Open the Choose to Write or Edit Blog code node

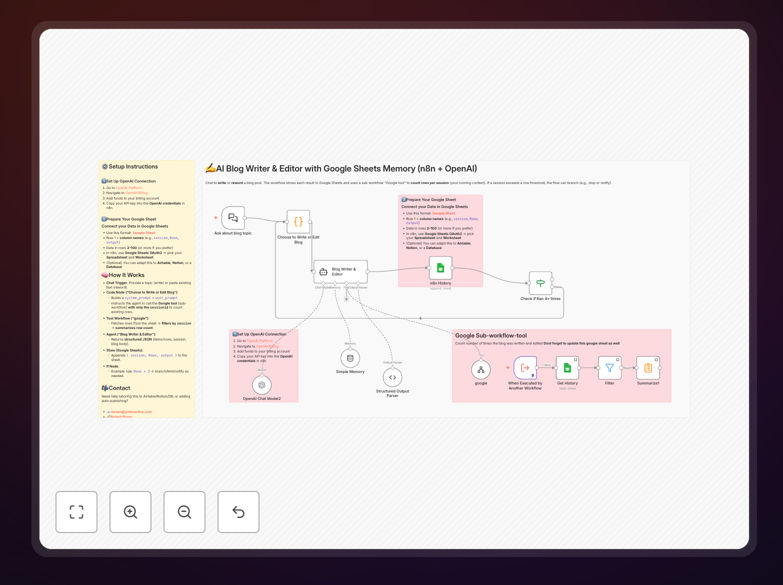298,222
